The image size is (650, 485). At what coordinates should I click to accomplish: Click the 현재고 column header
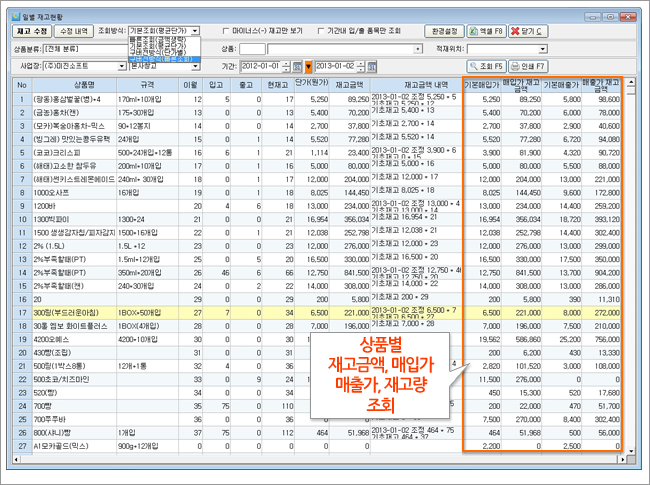278,85
